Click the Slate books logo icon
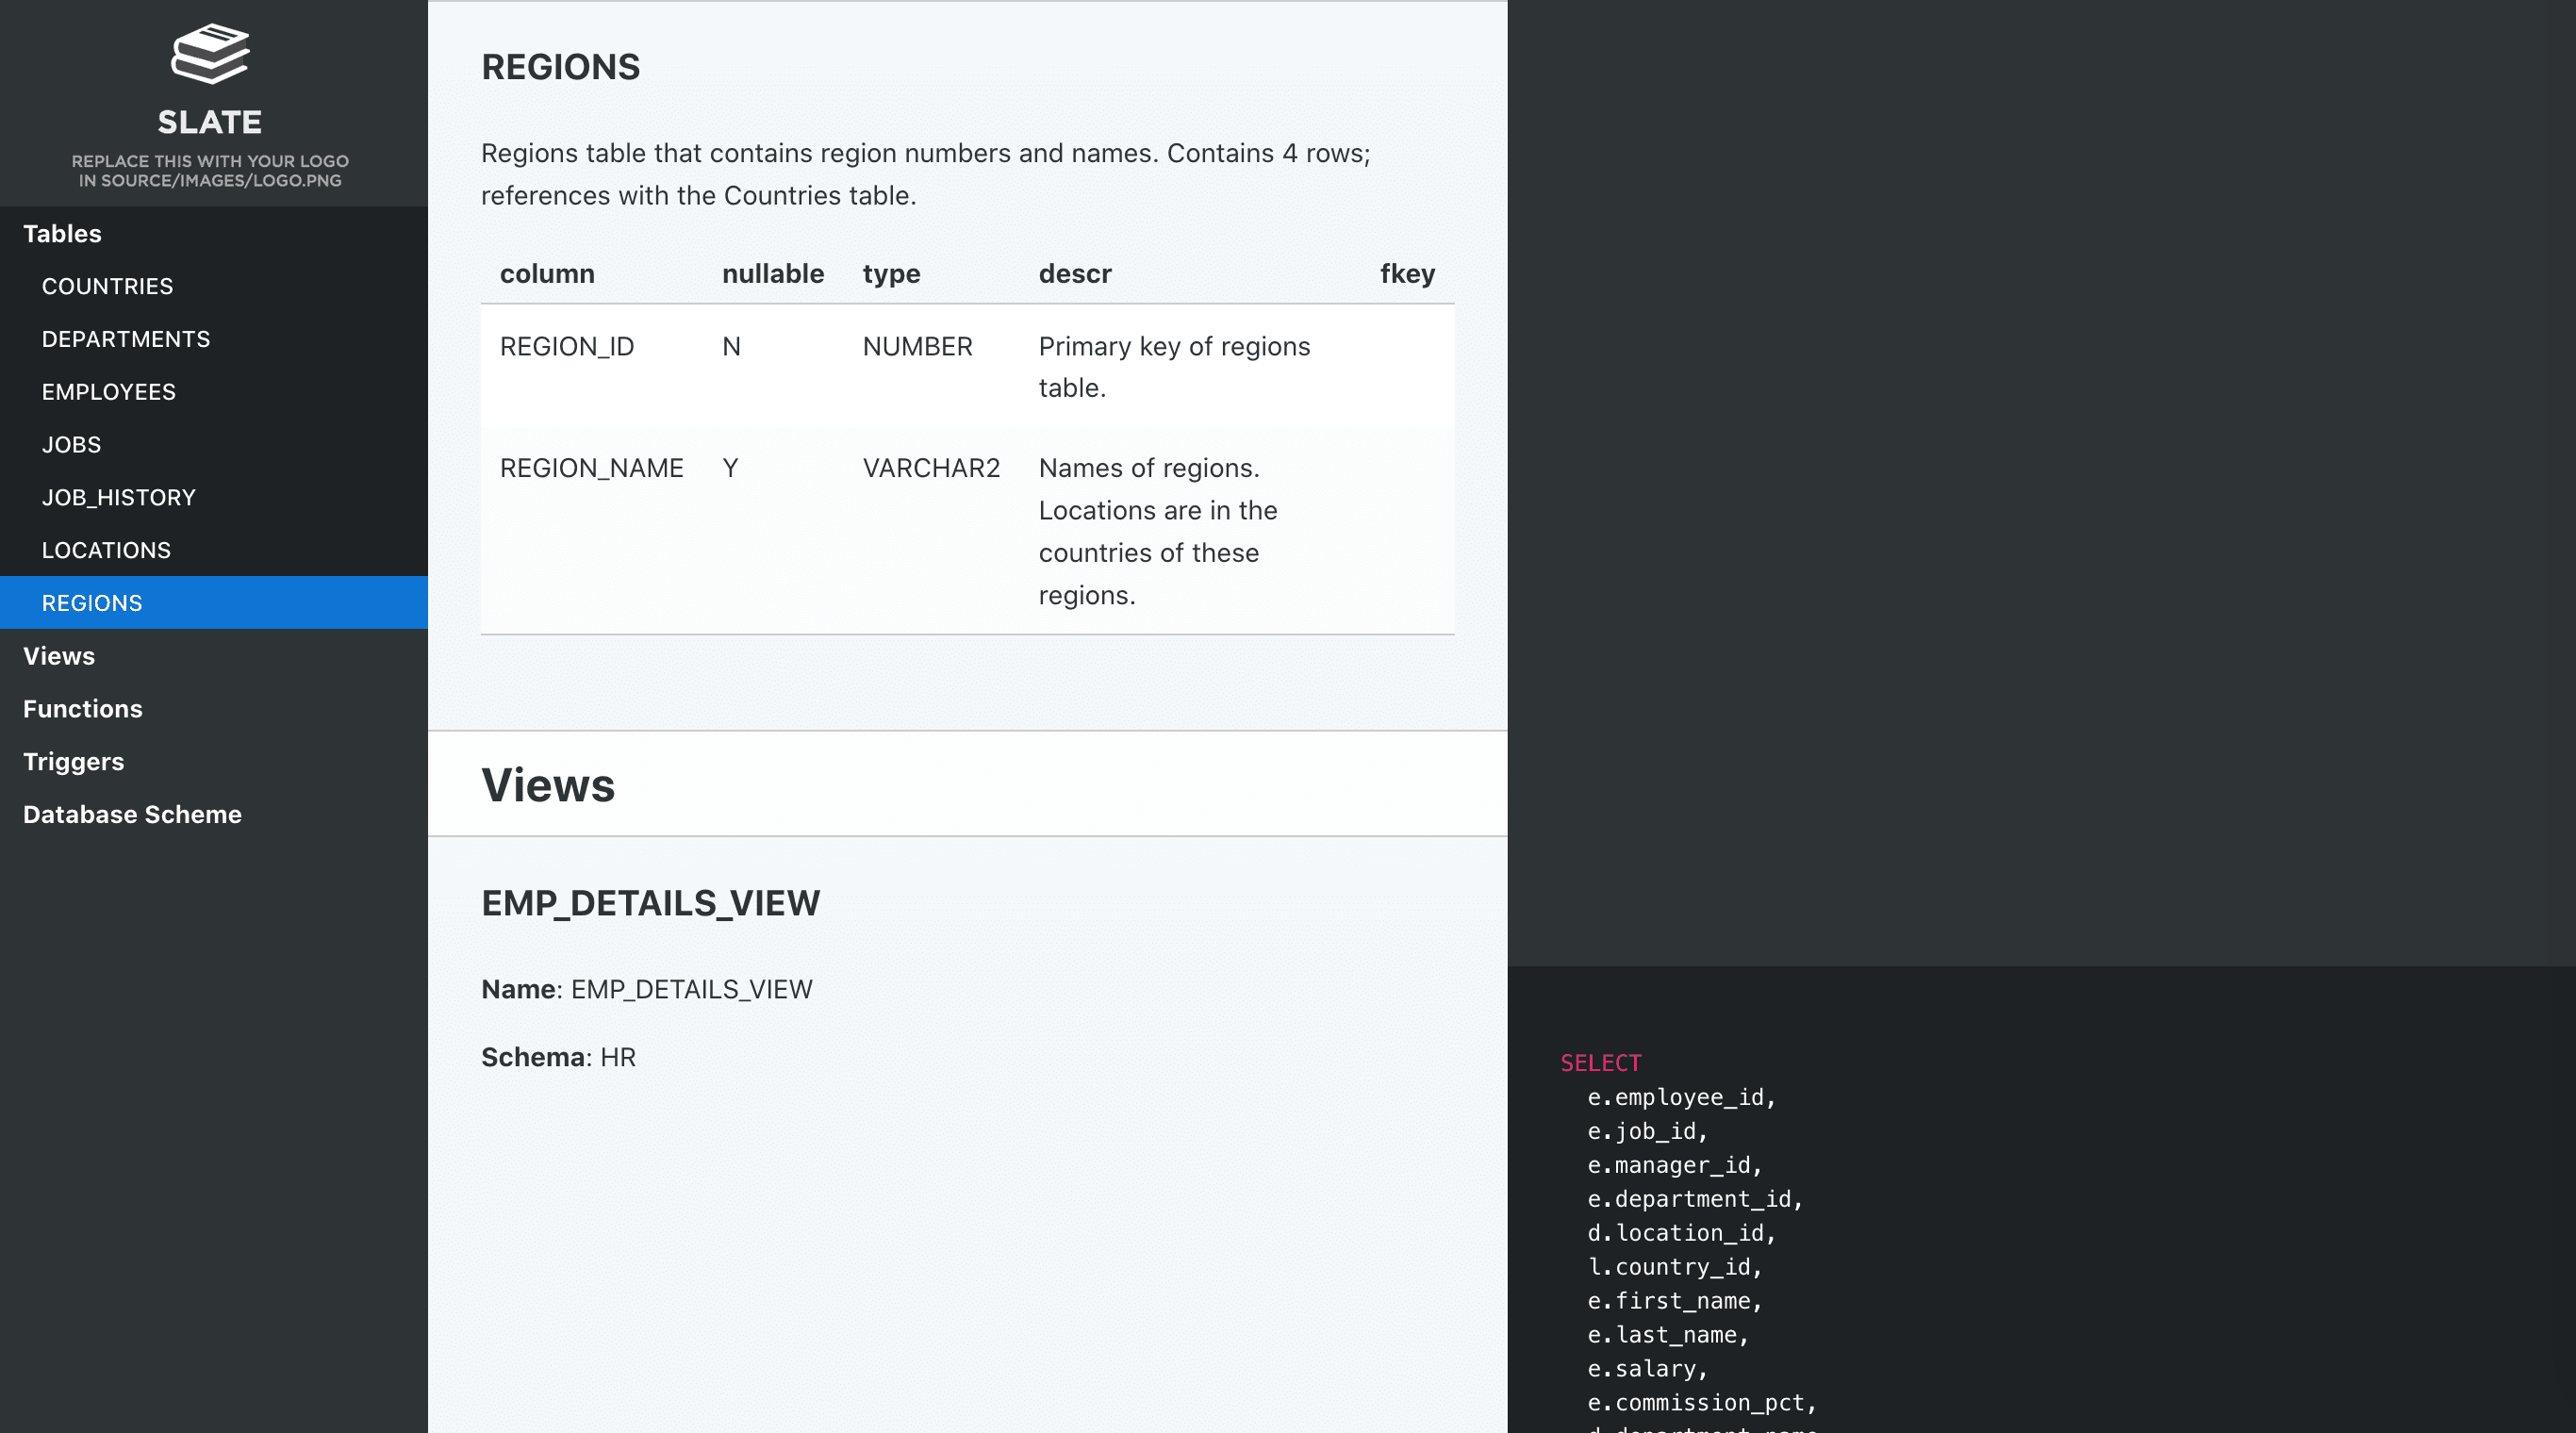2576x1433 pixels. point(210,54)
